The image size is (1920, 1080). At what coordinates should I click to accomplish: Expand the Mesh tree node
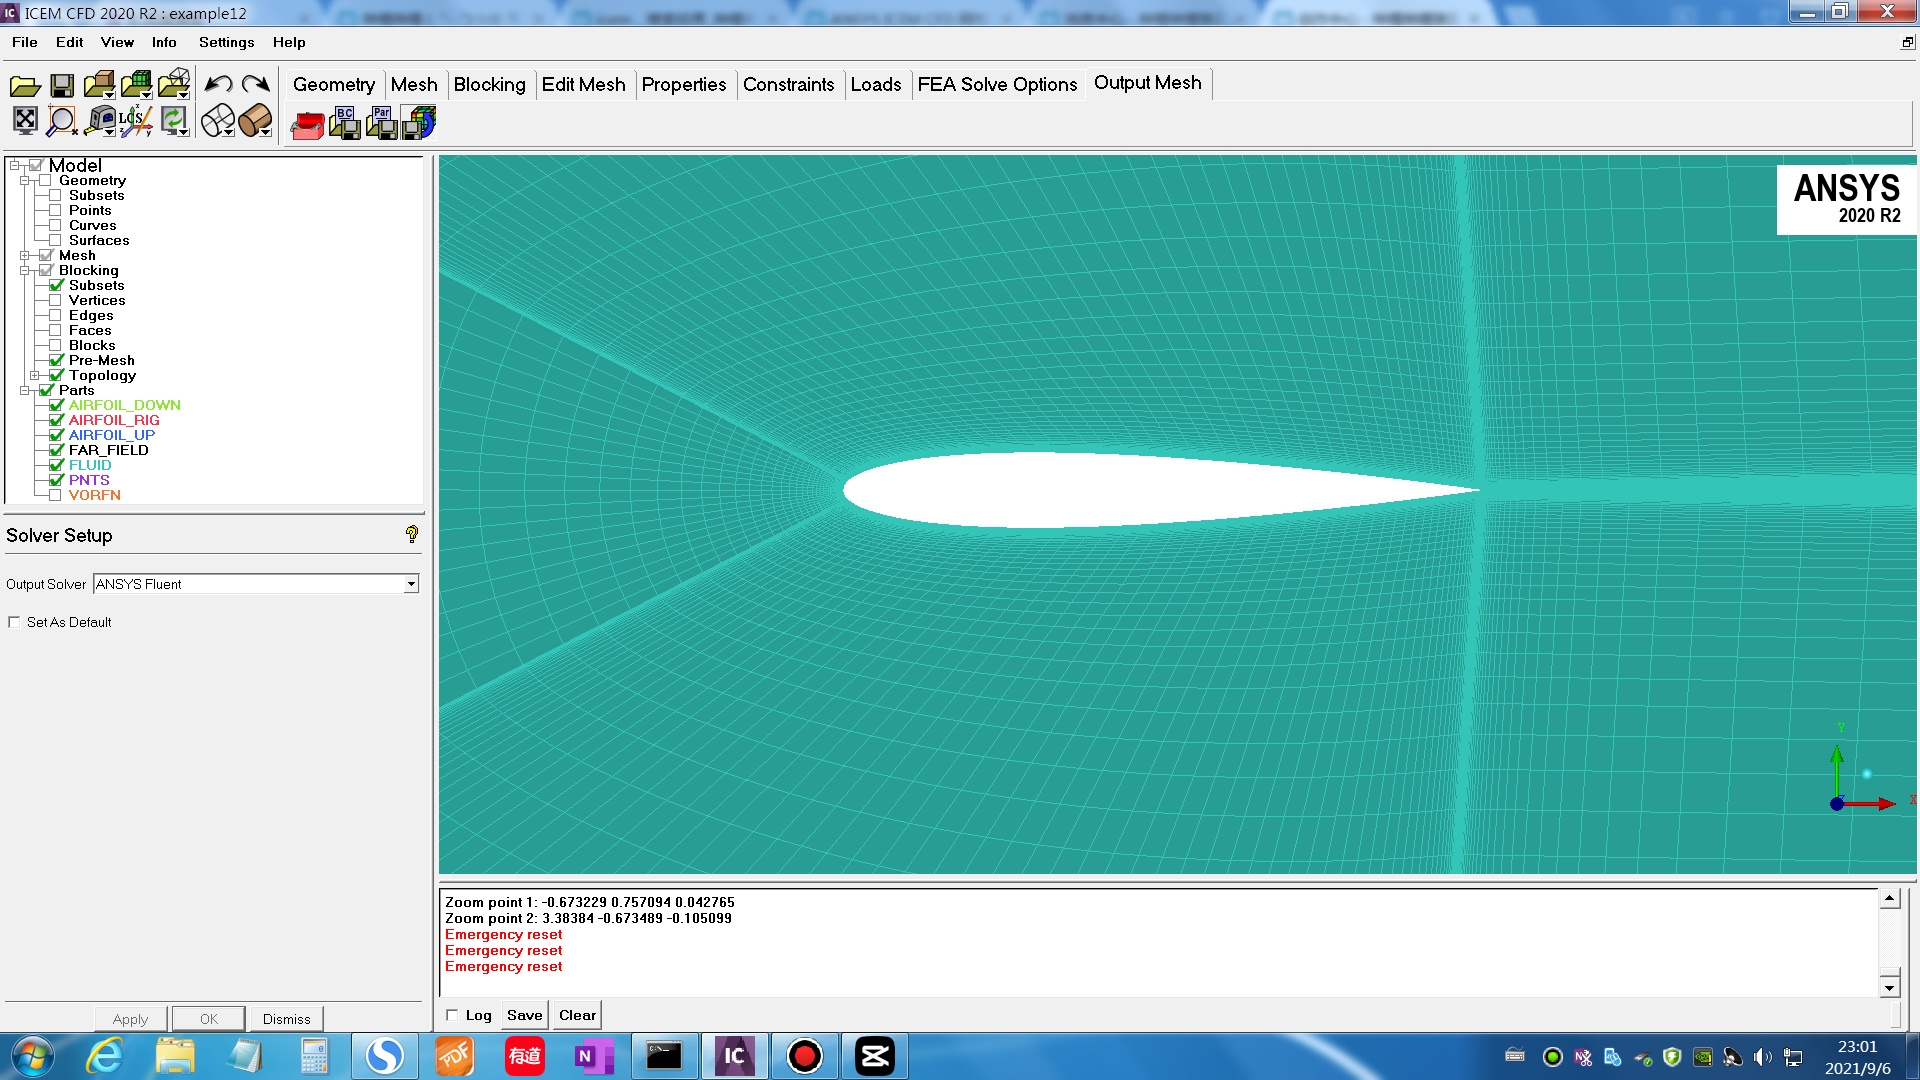click(x=25, y=256)
